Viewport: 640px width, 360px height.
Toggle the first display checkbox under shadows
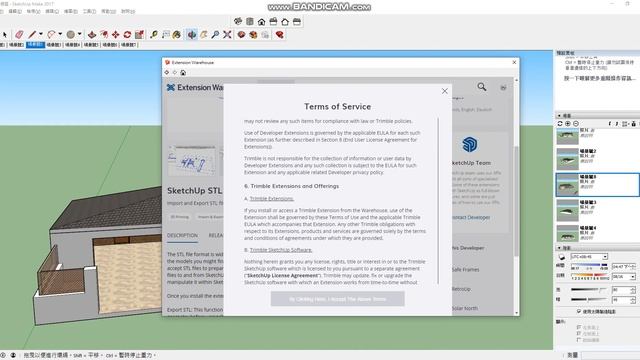(x=579, y=327)
